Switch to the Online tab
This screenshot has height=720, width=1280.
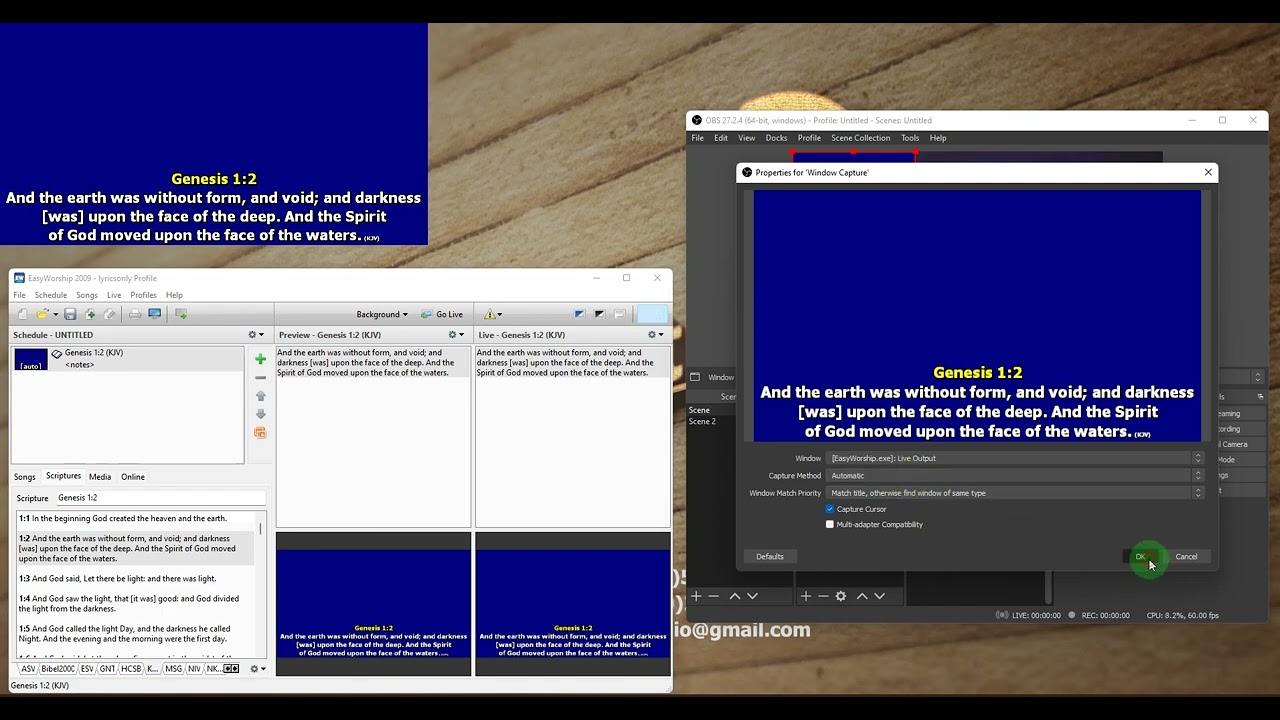coord(133,477)
